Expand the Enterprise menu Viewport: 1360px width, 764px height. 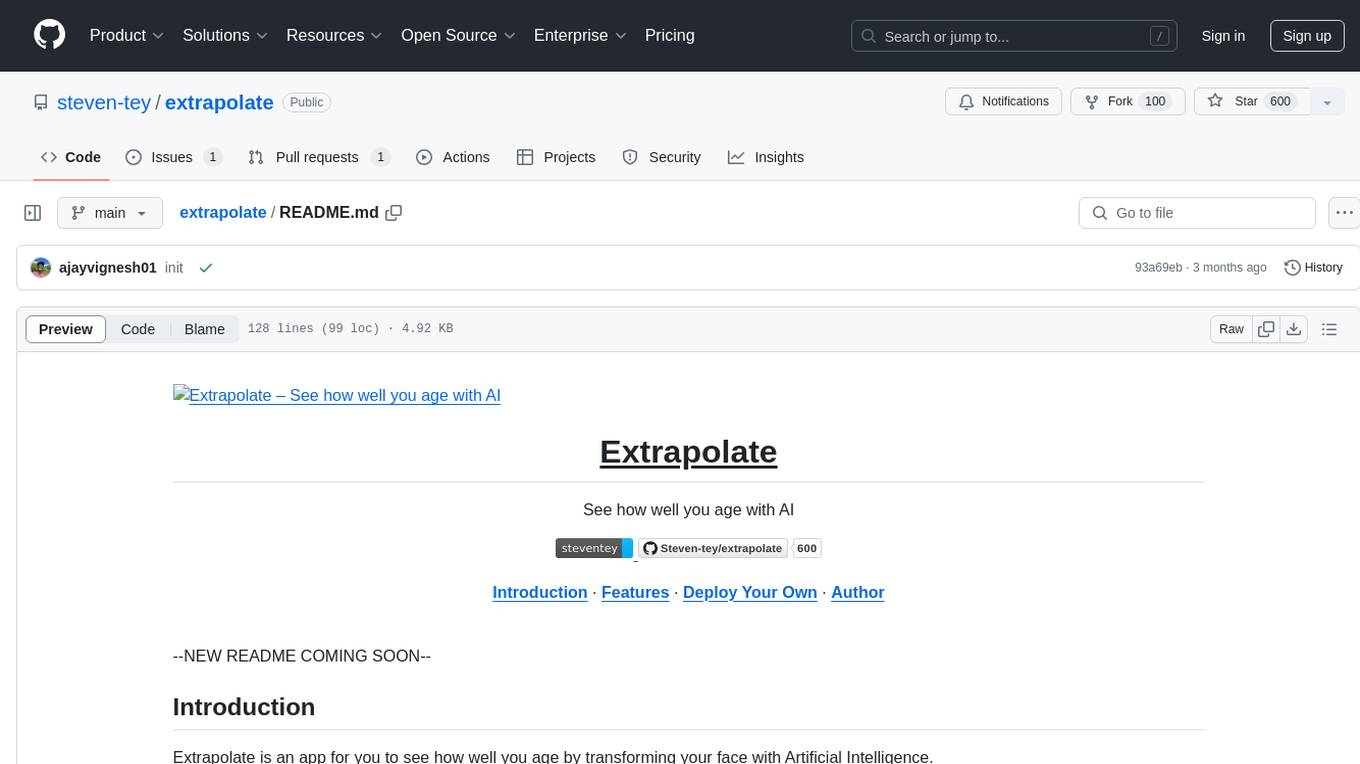click(x=580, y=35)
